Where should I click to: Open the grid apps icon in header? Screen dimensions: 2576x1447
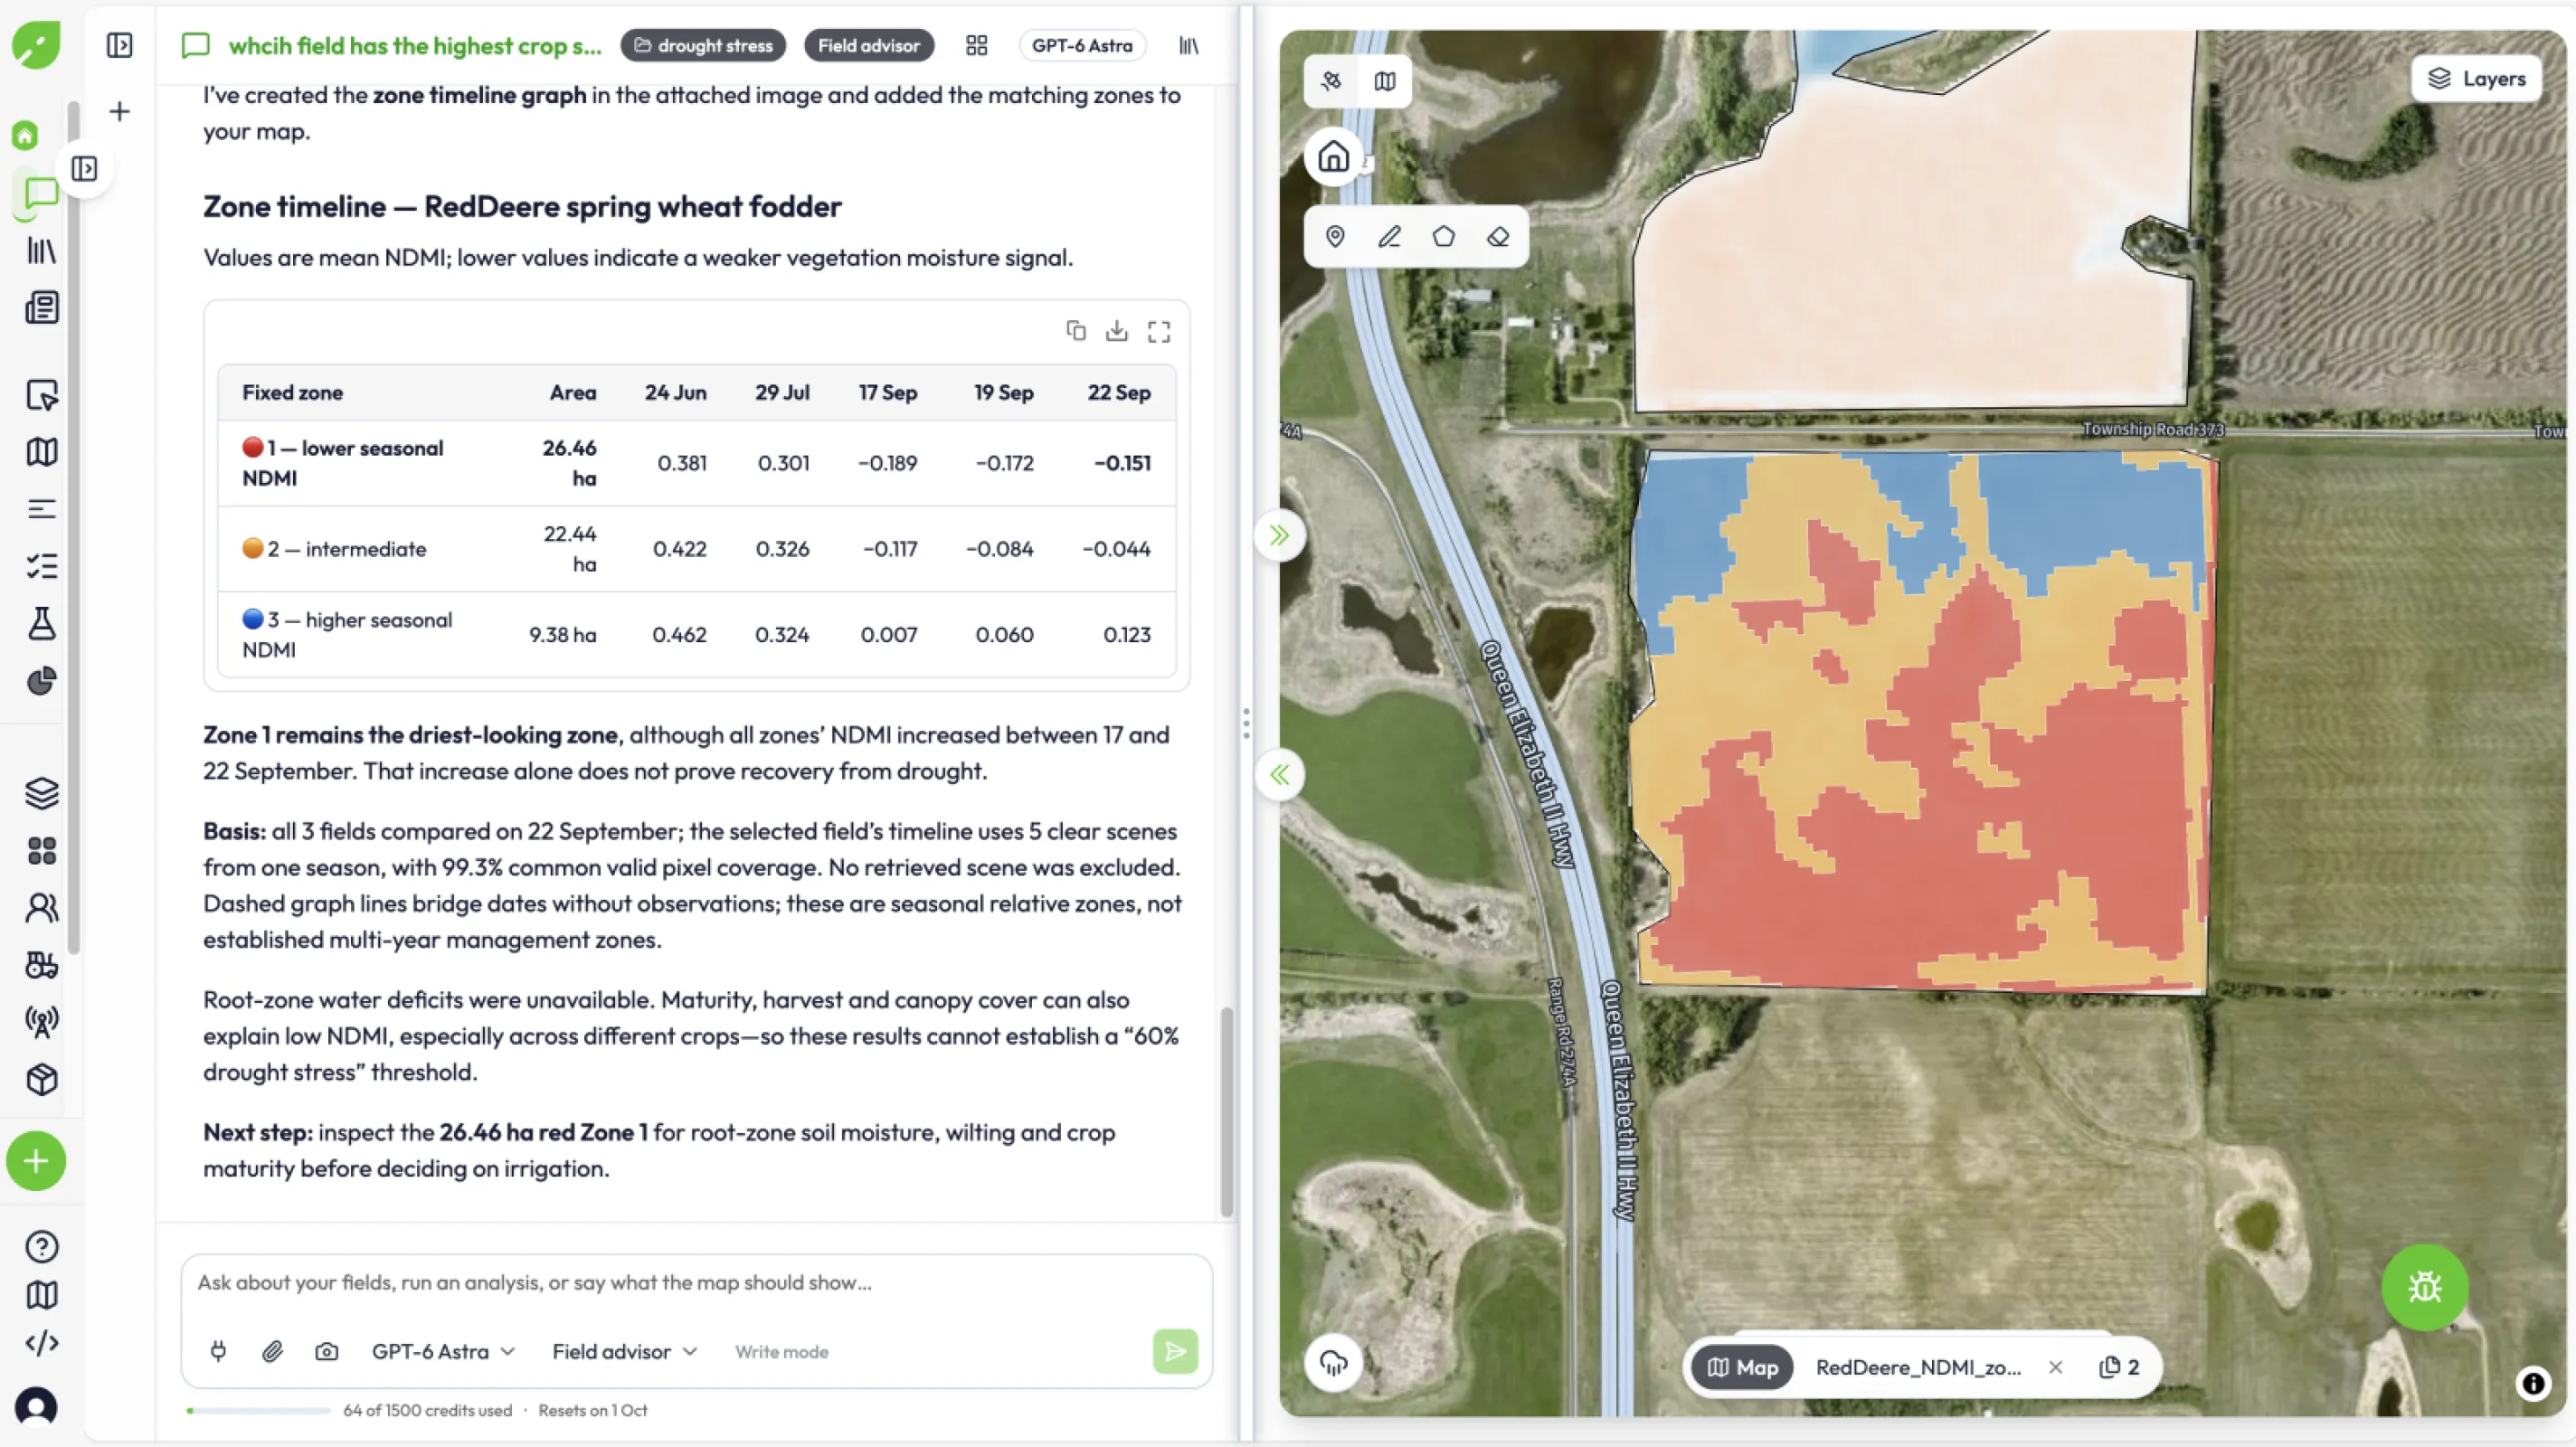pyautogui.click(x=977, y=45)
